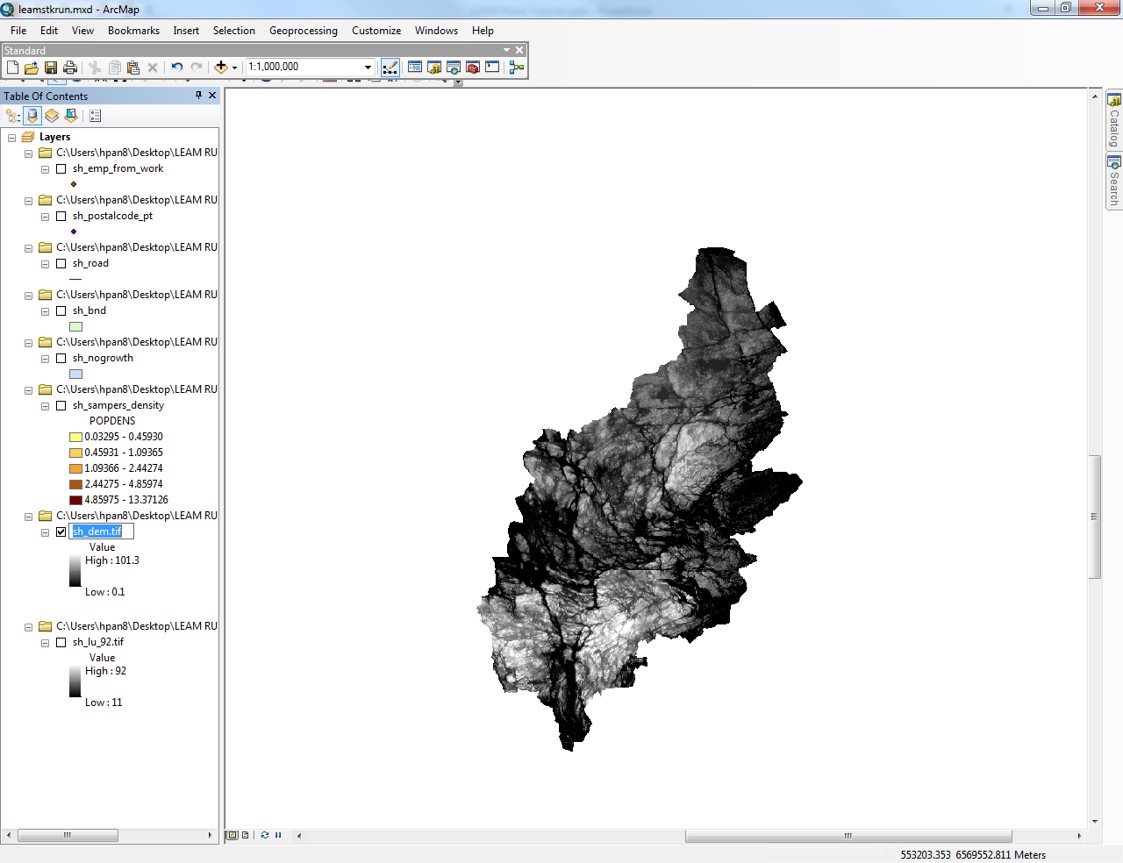Launch ModelBuilder window
Viewport: 1123px width, 863px height.
point(516,67)
